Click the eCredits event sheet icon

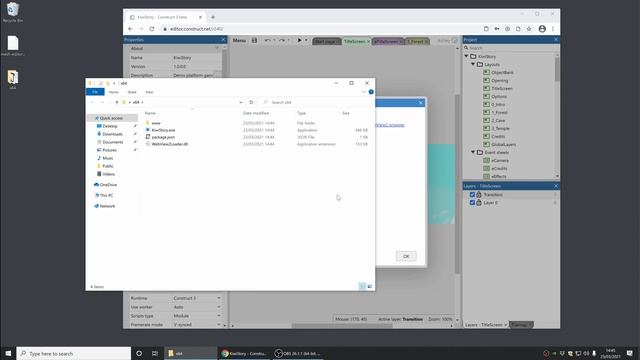[486, 168]
